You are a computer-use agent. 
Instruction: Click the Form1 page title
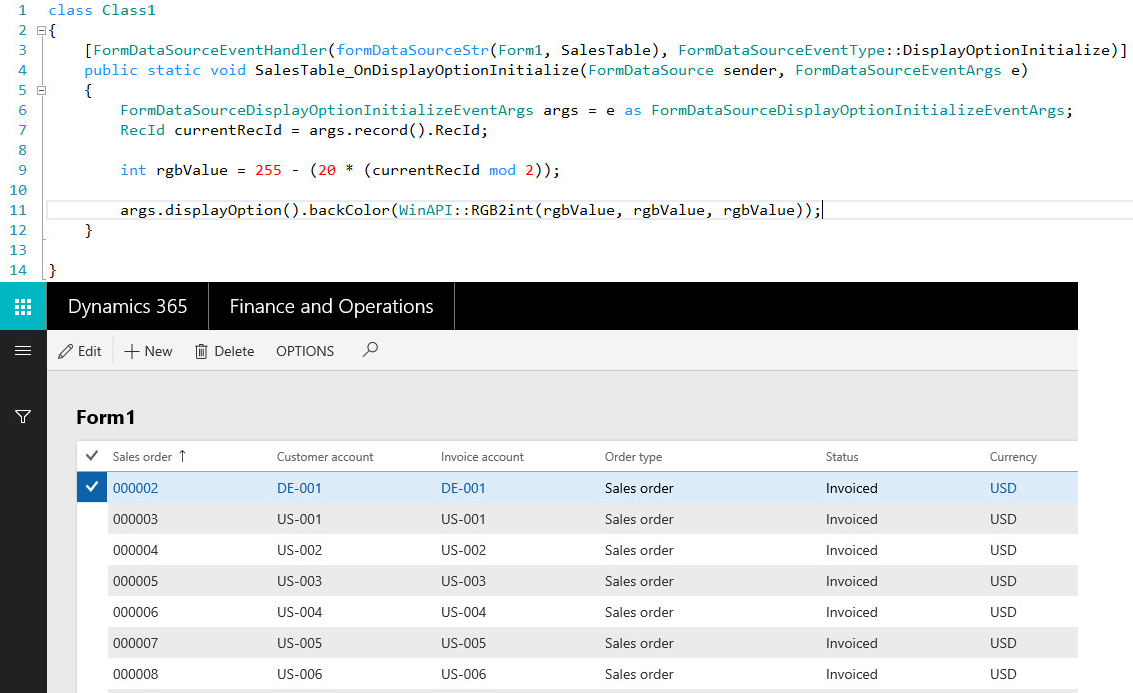coord(105,418)
